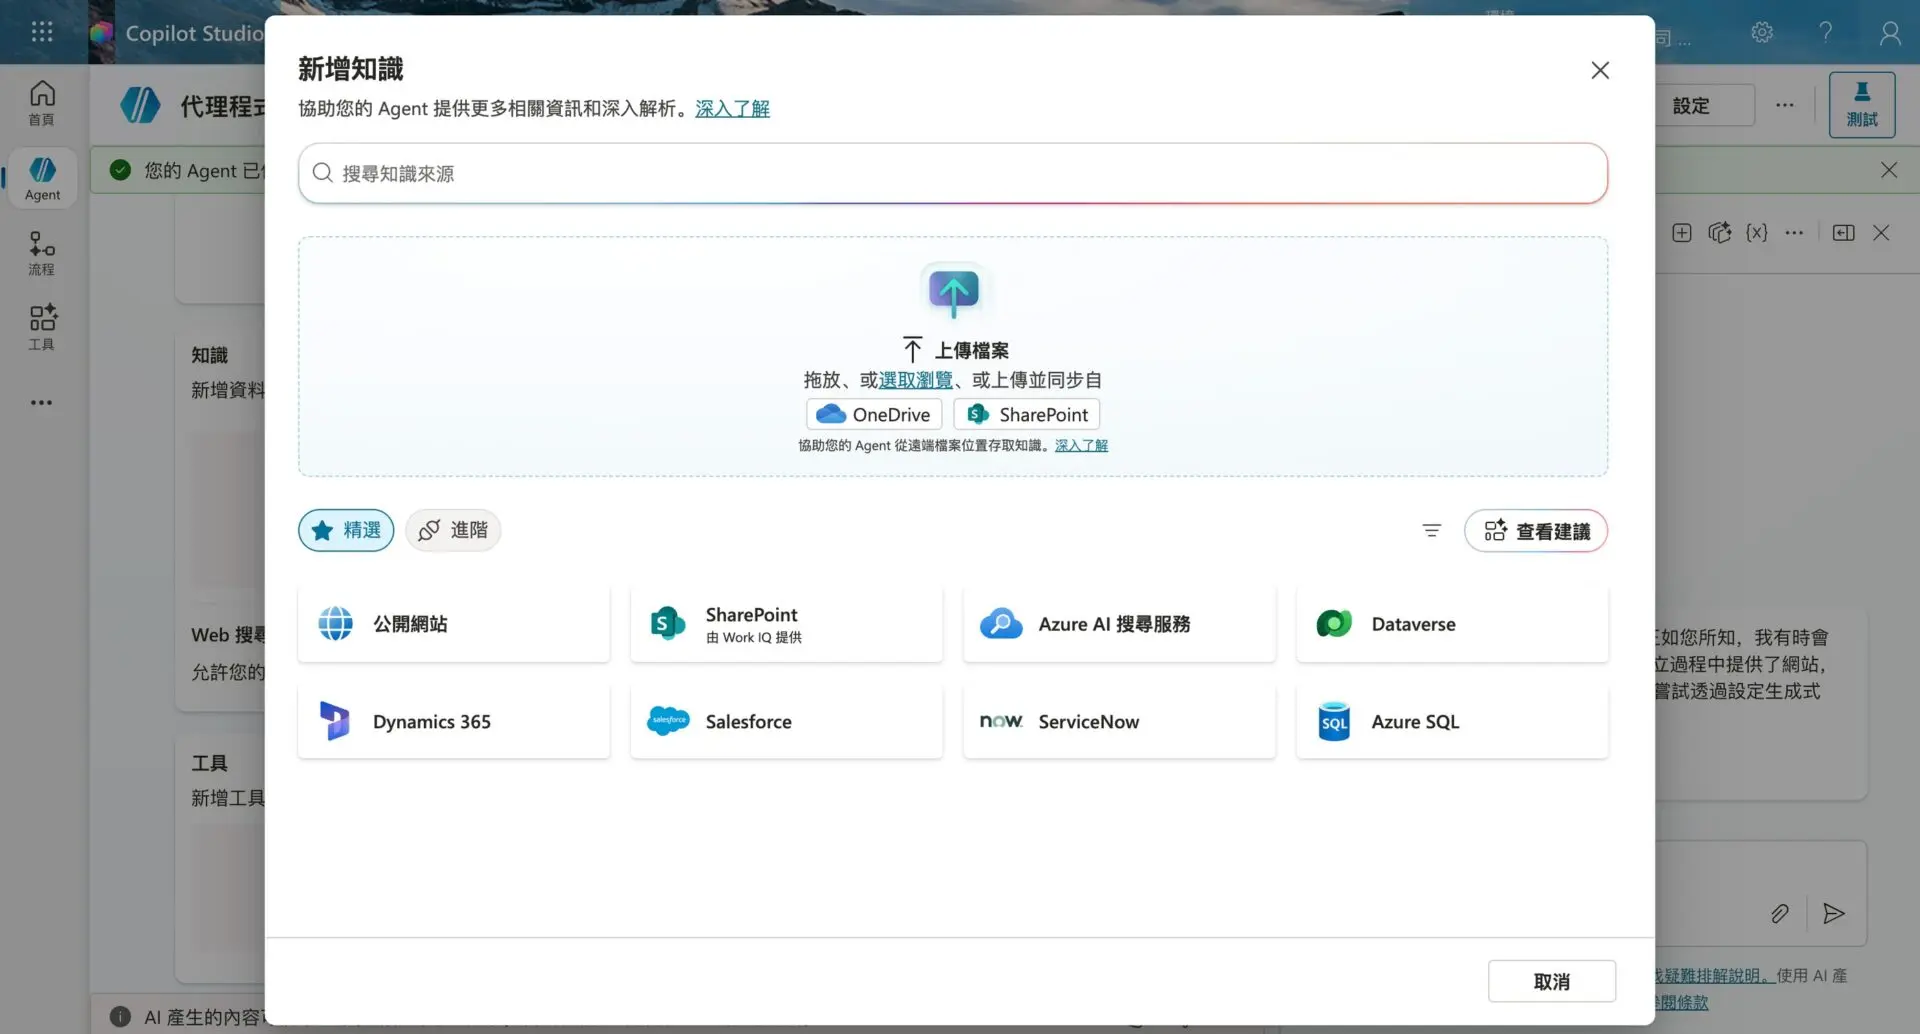Click the send message arrow icon
Screen dimensions: 1920x1034
(1834, 913)
